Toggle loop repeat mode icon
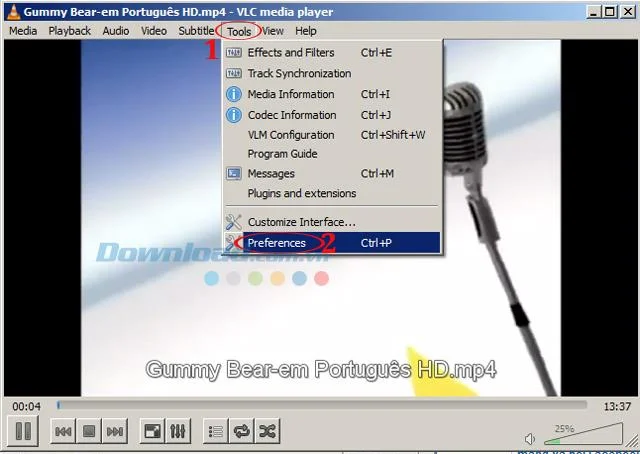Image resolution: width=640 pixels, height=454 pixels. point(242,431)
